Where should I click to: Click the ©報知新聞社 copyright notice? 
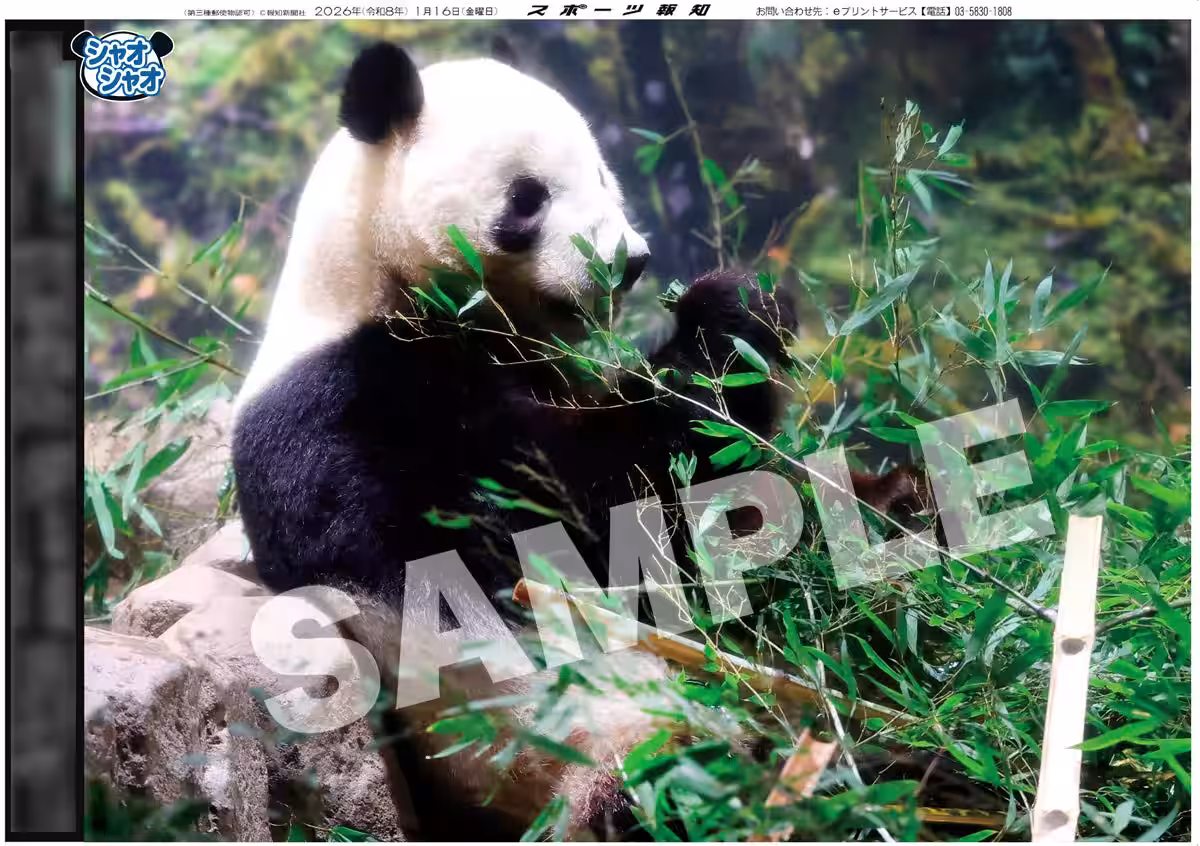click(282, 12)
